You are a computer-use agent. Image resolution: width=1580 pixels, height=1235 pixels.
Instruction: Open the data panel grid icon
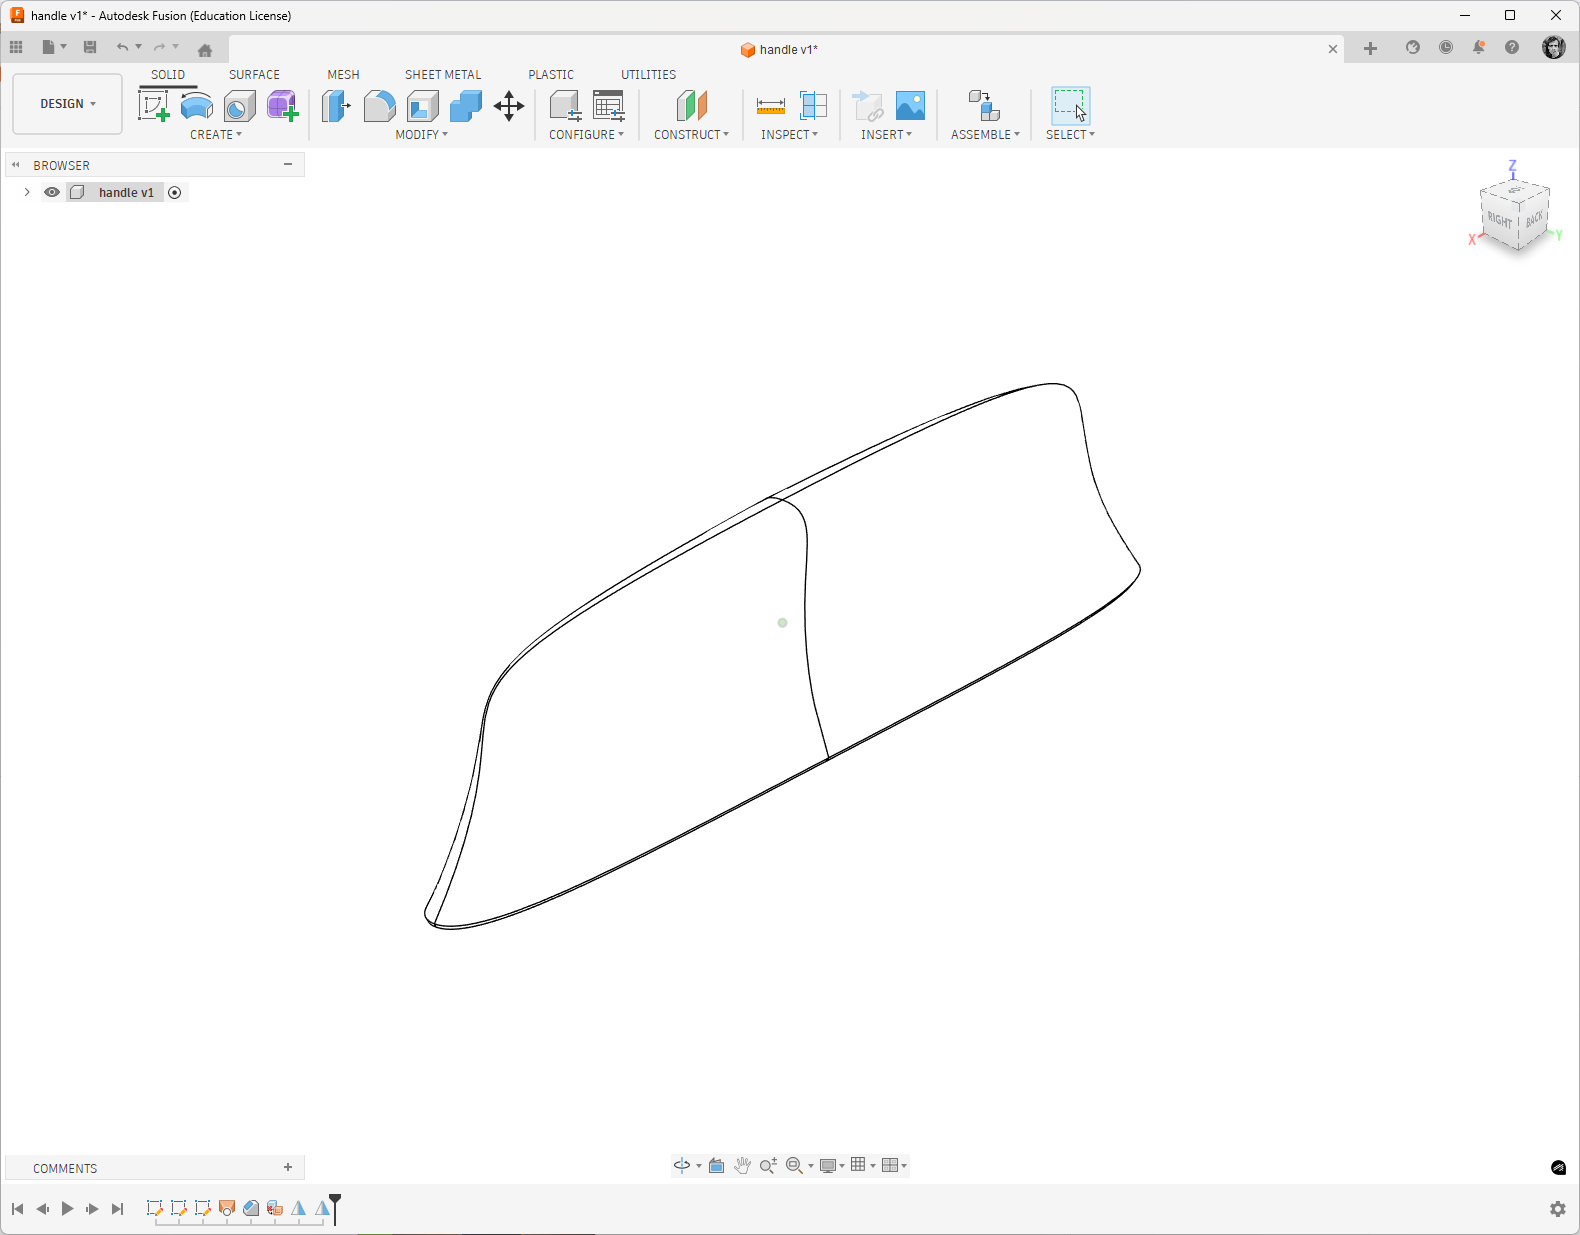(x=16, y=47)
